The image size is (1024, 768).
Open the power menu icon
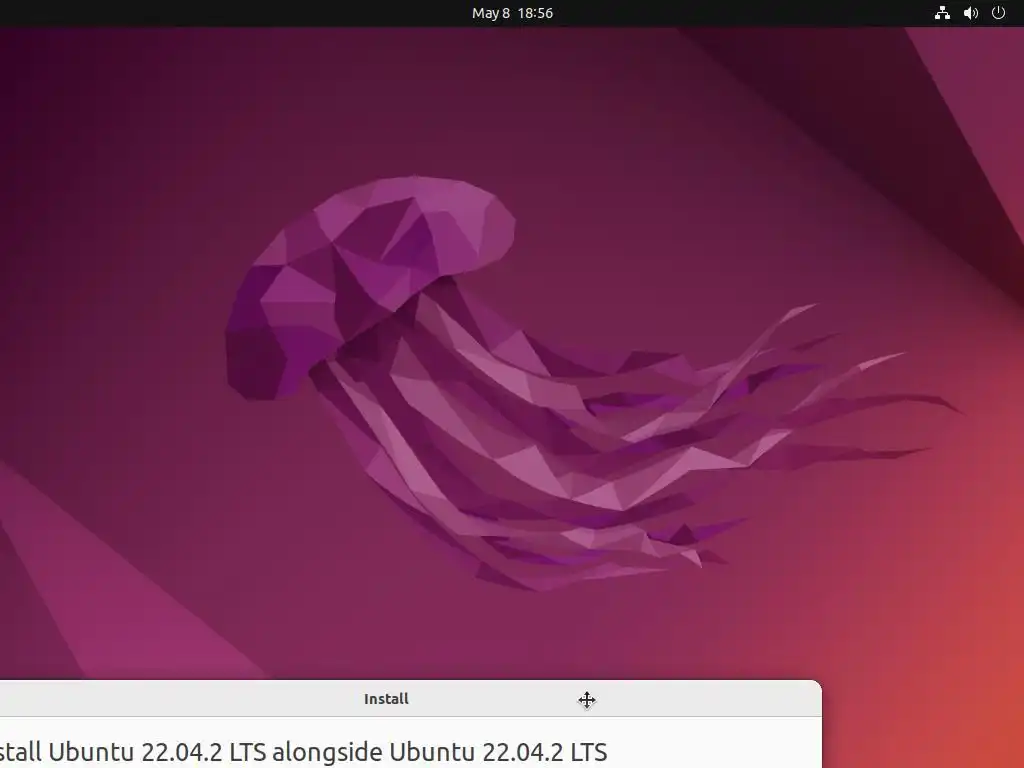click(998, 13)
